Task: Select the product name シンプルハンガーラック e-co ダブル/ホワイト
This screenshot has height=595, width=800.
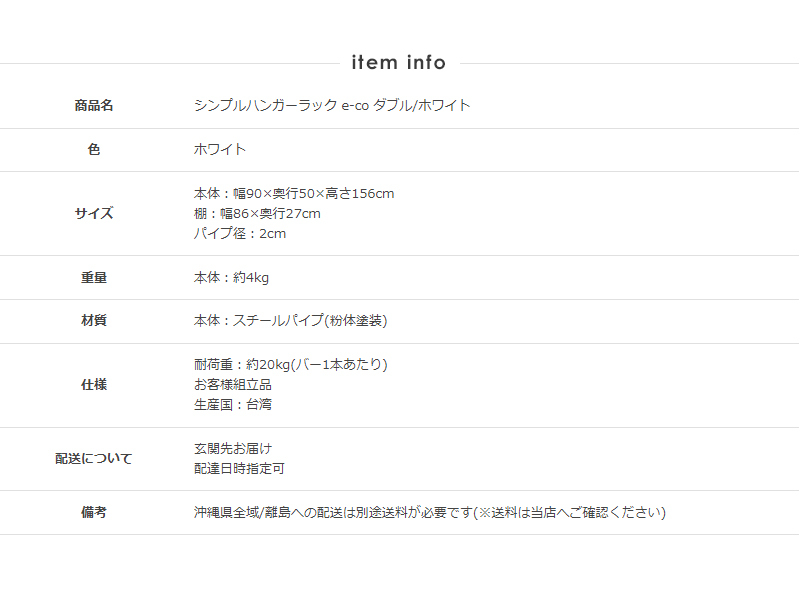Action: pyautogui.click(x=331, y=106)
